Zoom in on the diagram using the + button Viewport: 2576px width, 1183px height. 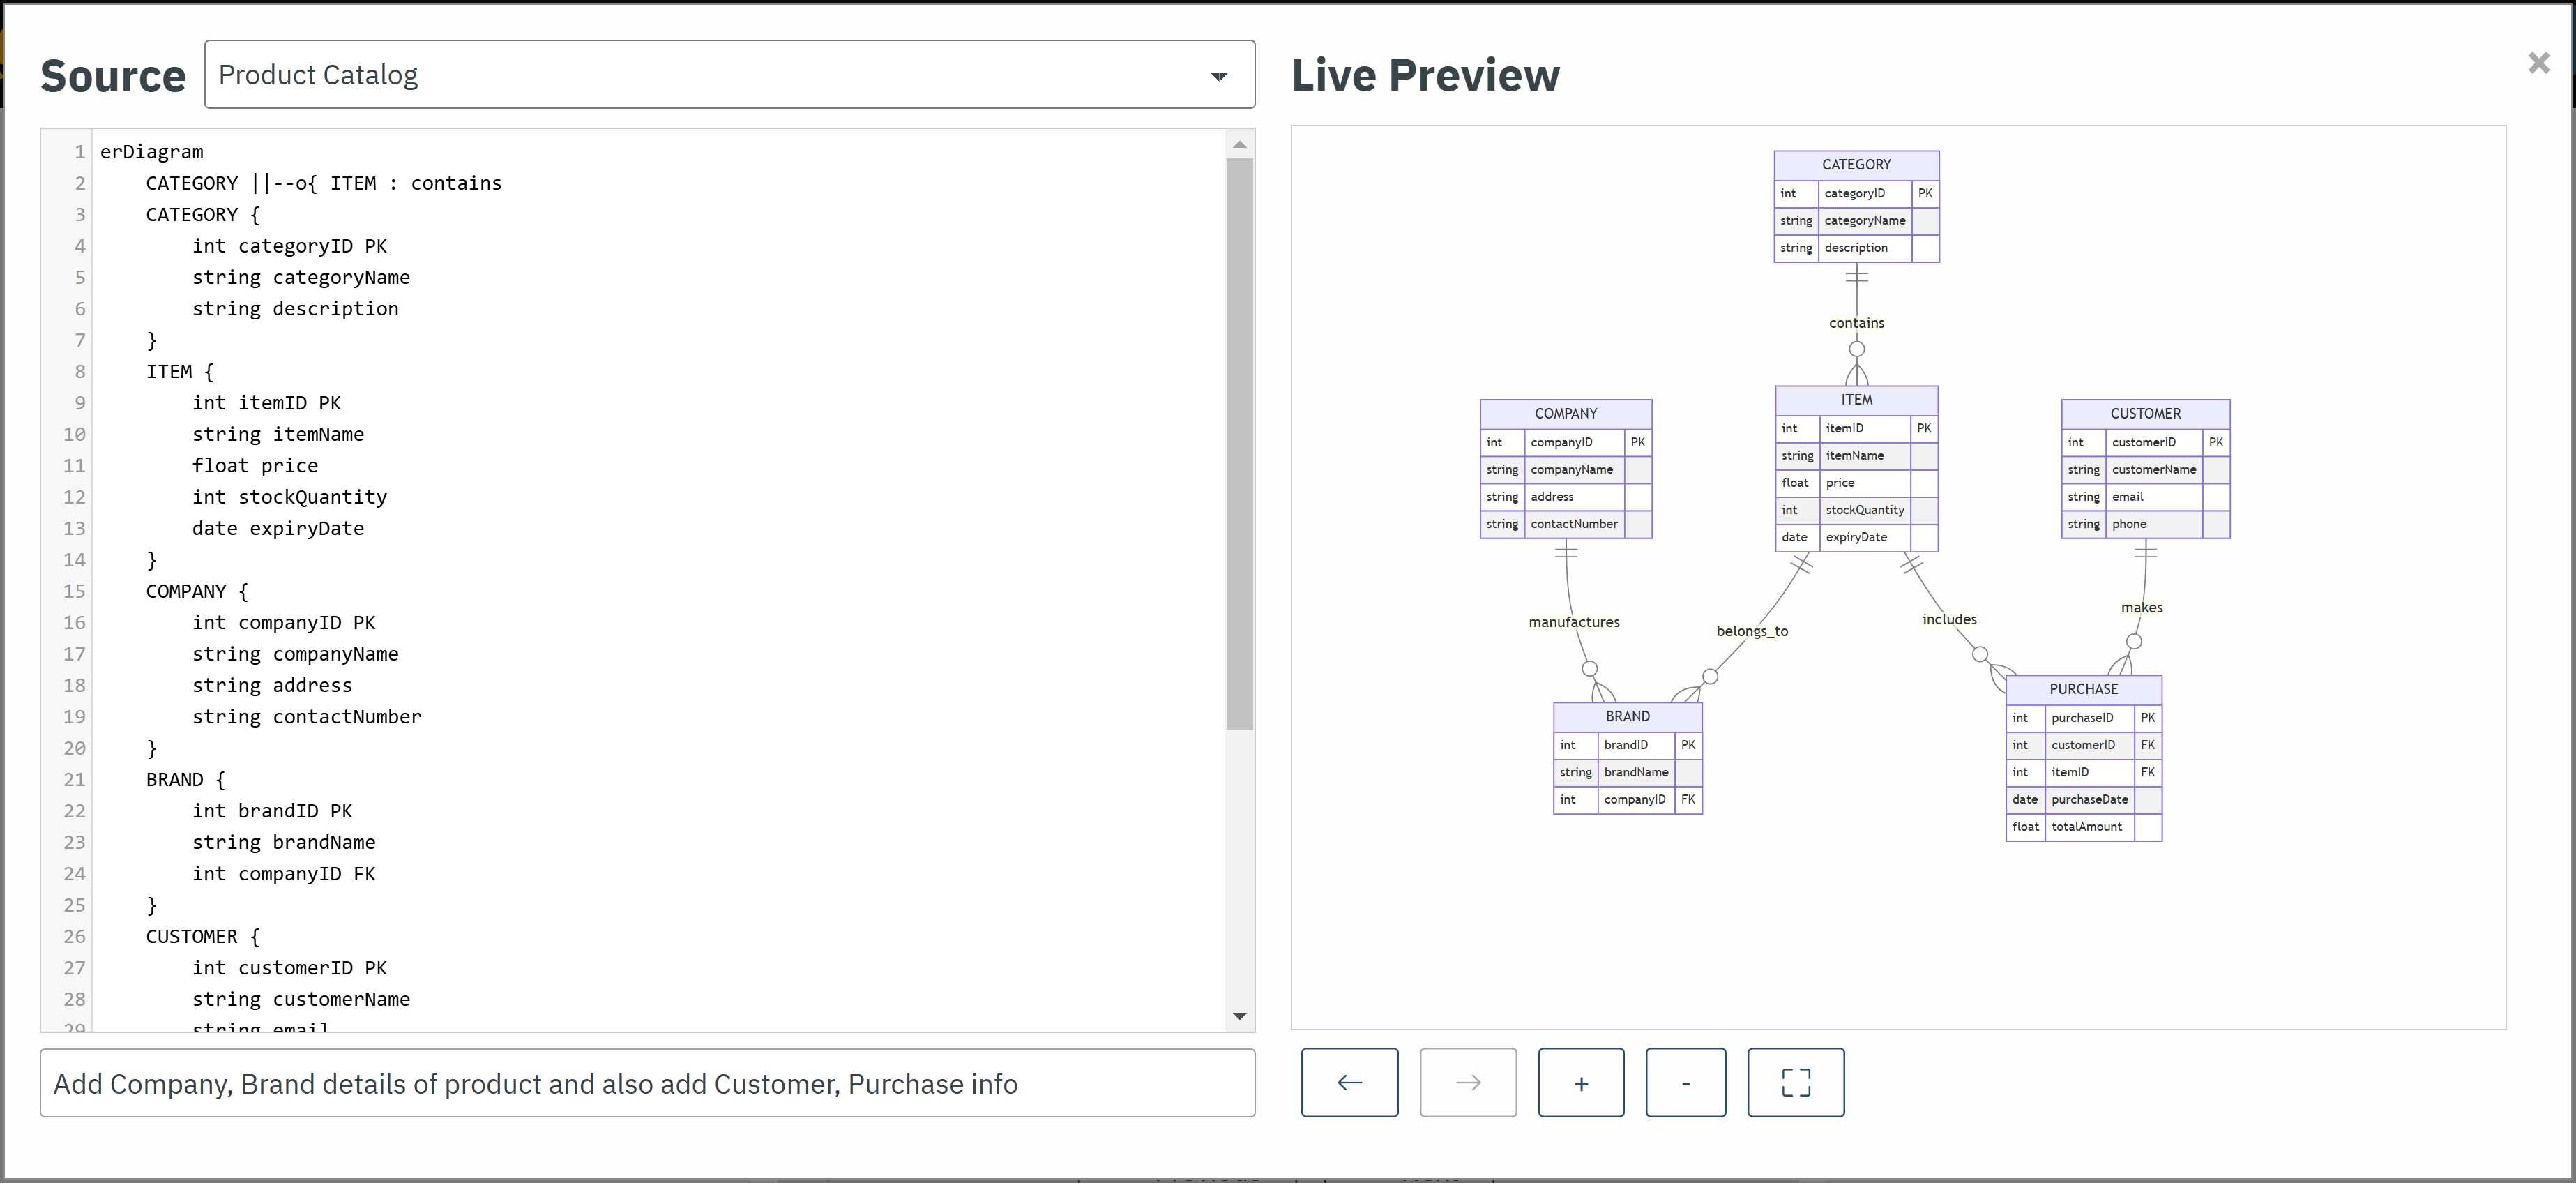(1581, 1082)
